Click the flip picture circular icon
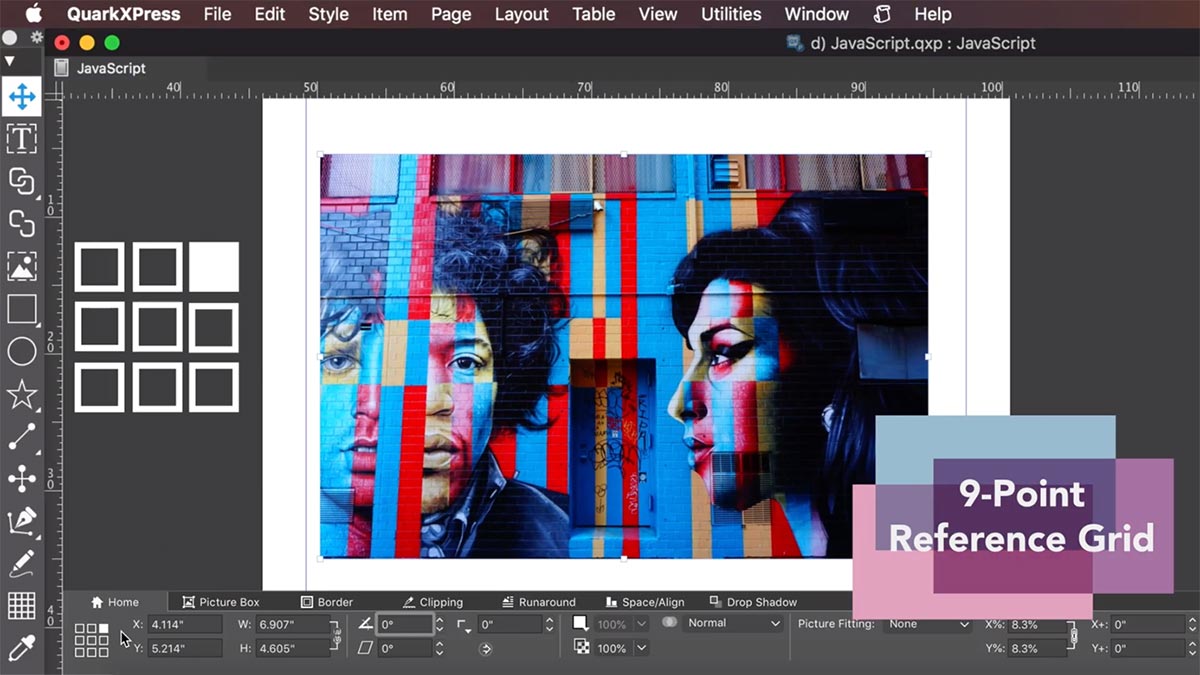This screenshot has width=1200, height=675. 486,649
